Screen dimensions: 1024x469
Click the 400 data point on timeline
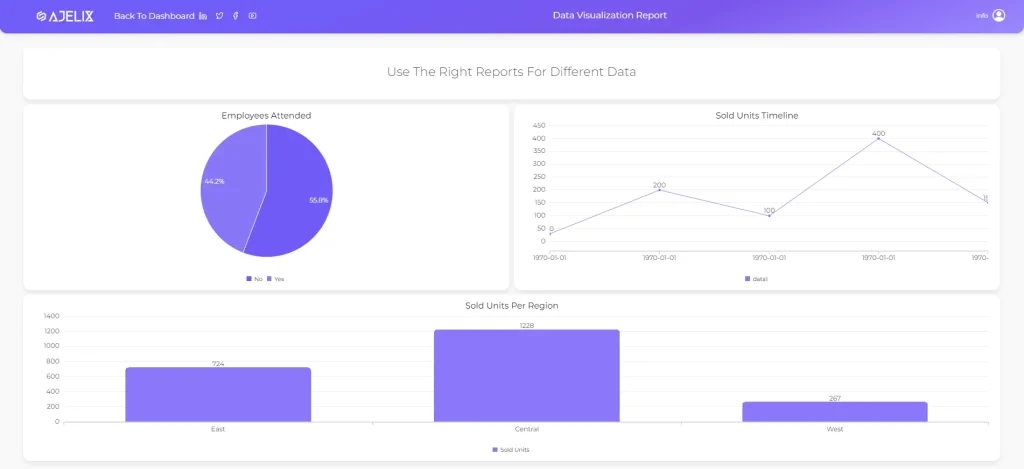tap(878, 138)
